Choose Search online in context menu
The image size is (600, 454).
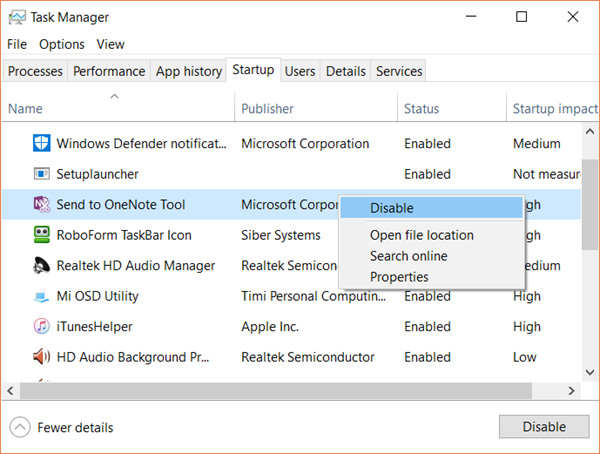pyautogui.click(x=431, y=256)
